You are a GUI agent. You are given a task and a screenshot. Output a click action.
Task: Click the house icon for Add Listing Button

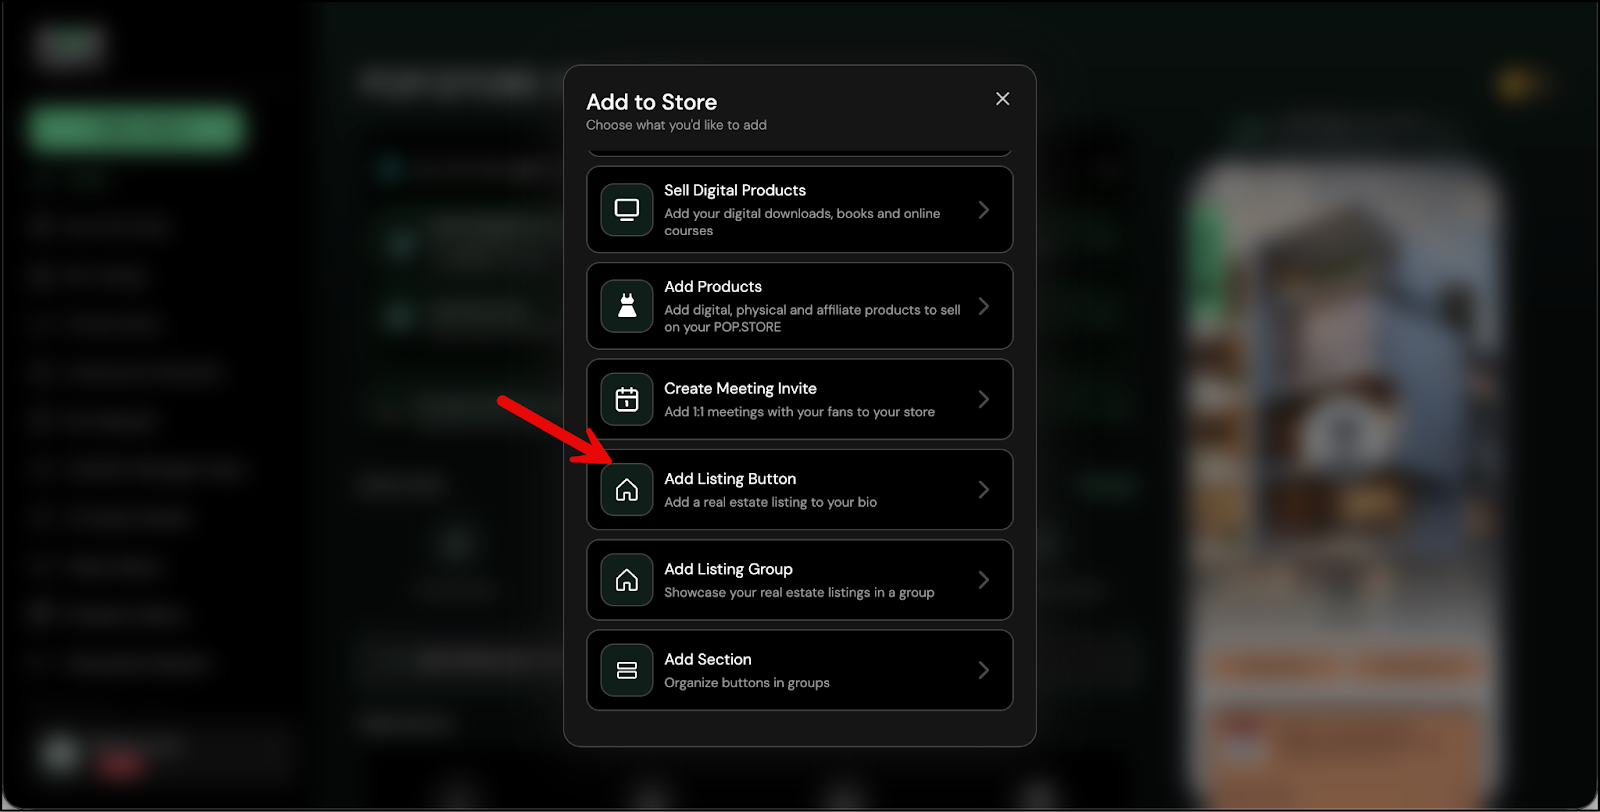(x=627, y=490)
